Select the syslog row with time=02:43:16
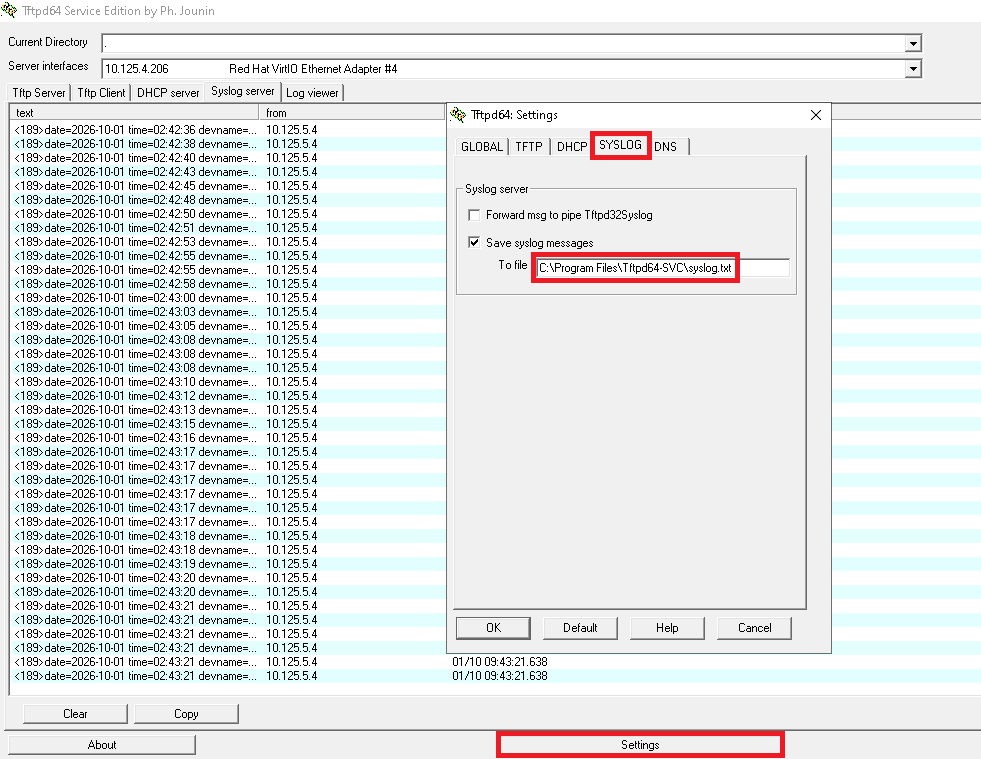 (228, 438)
